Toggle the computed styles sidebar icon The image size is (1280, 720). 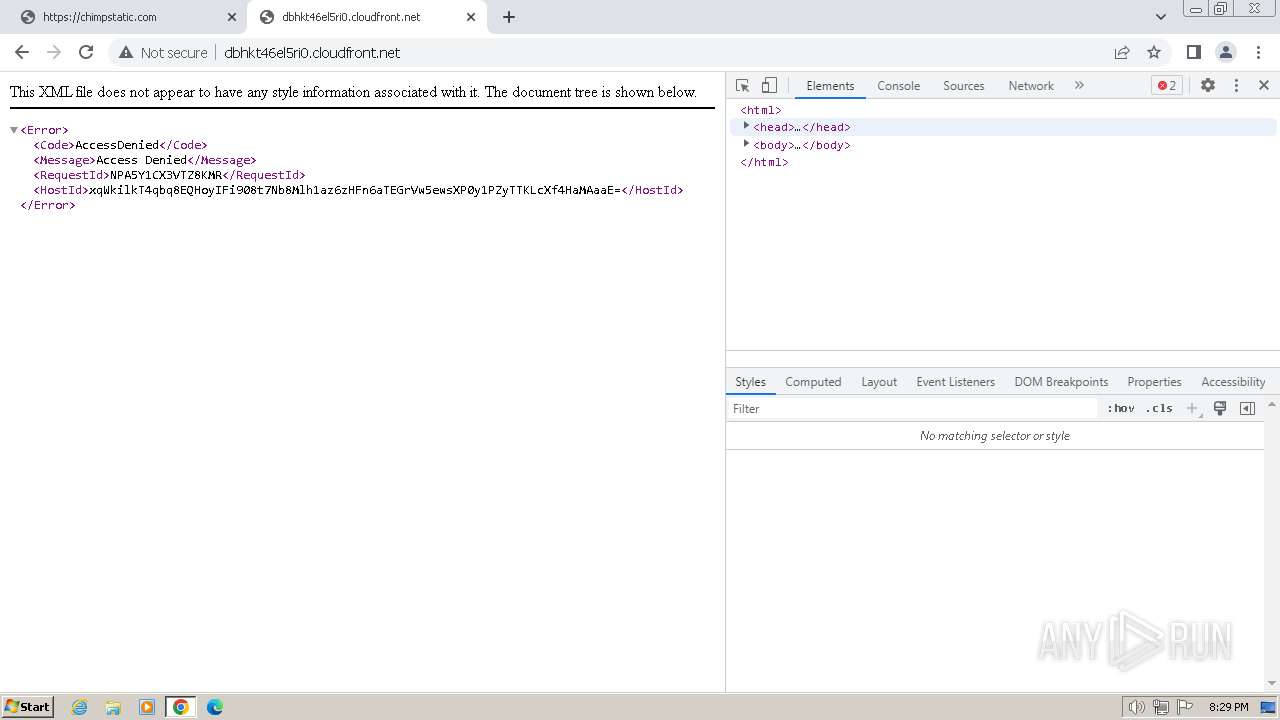point(1247,408)
